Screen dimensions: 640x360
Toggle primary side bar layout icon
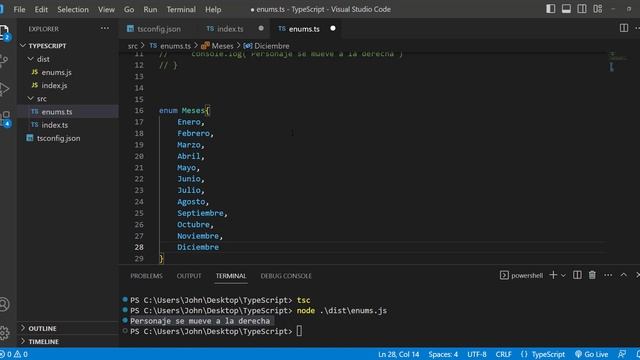tap(551, 9)
